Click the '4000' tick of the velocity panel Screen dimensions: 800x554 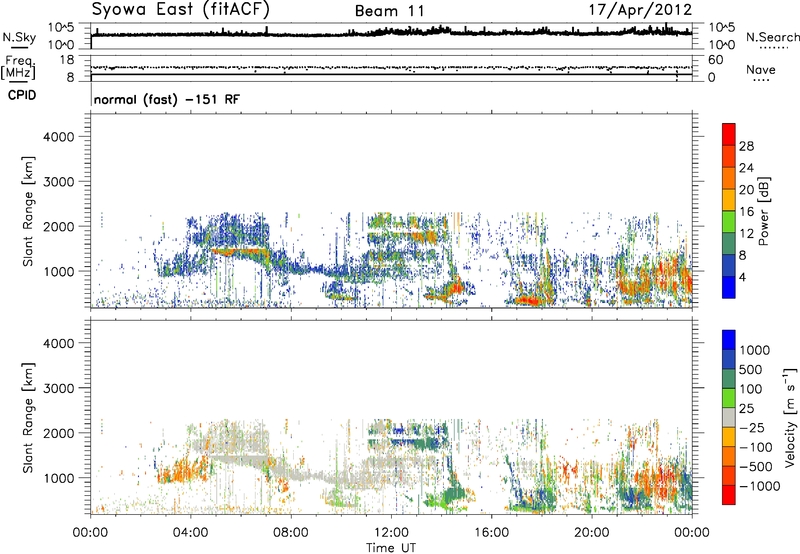[x=59, y=343]
